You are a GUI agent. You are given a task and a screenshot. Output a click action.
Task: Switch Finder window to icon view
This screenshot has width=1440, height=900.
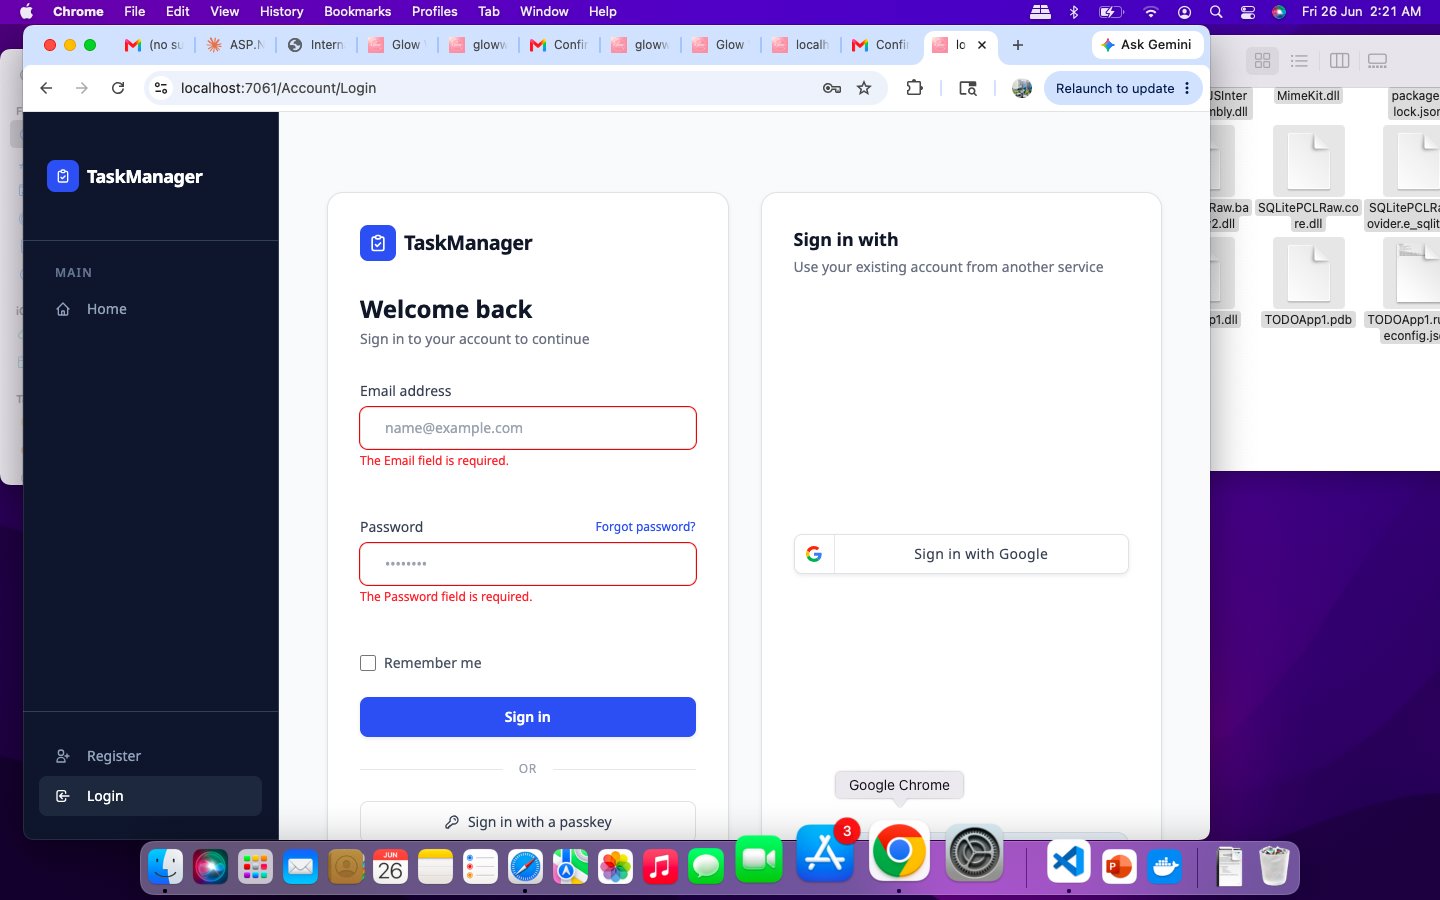point(1263,61)
